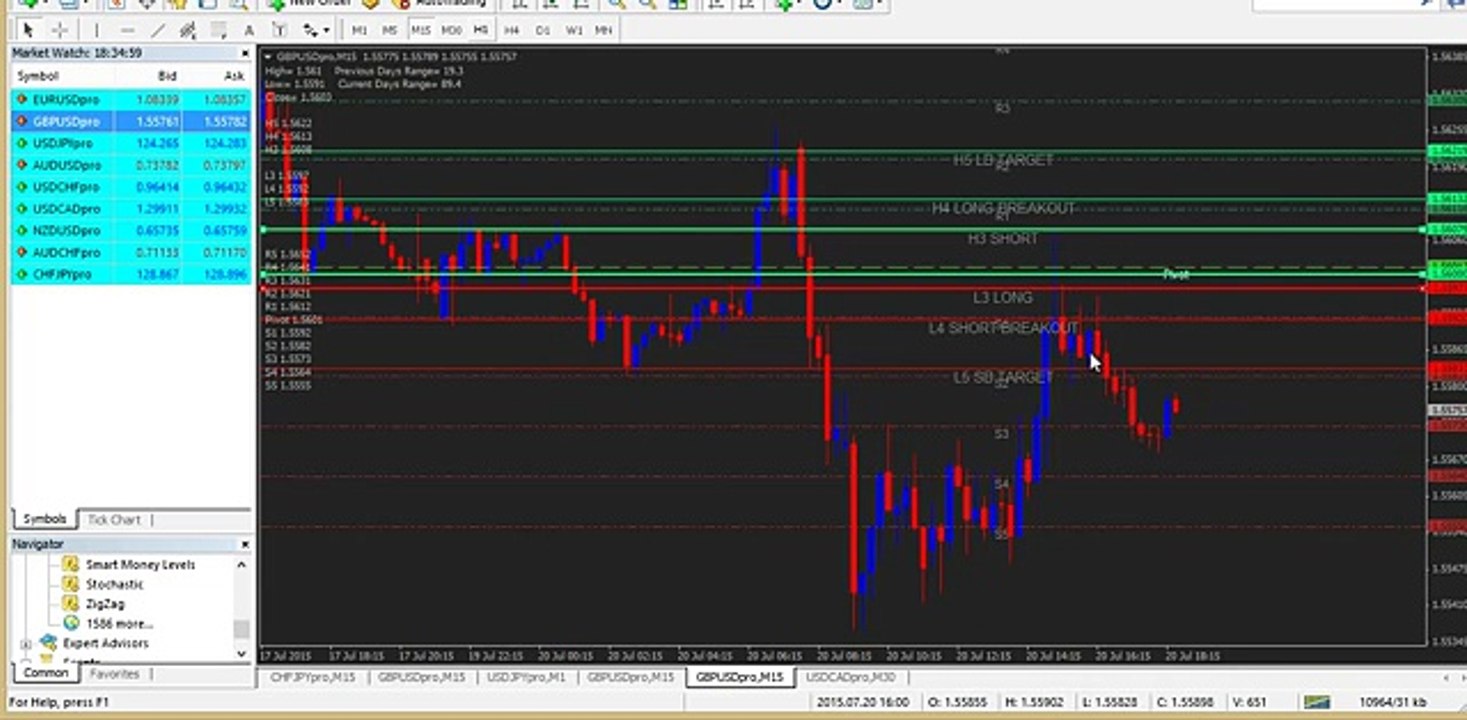1467x720 pixels.
Task: Click the EURUSDpro symbol icon
Action: tap(22, 100)
